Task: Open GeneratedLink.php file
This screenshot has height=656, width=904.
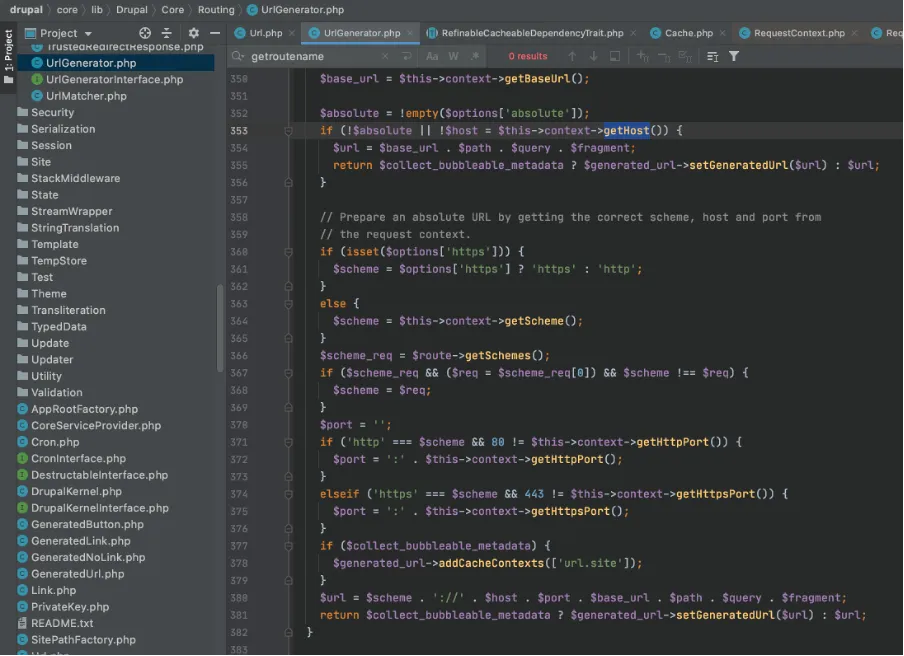Action: pyautogui.click(x=74, y=541)
